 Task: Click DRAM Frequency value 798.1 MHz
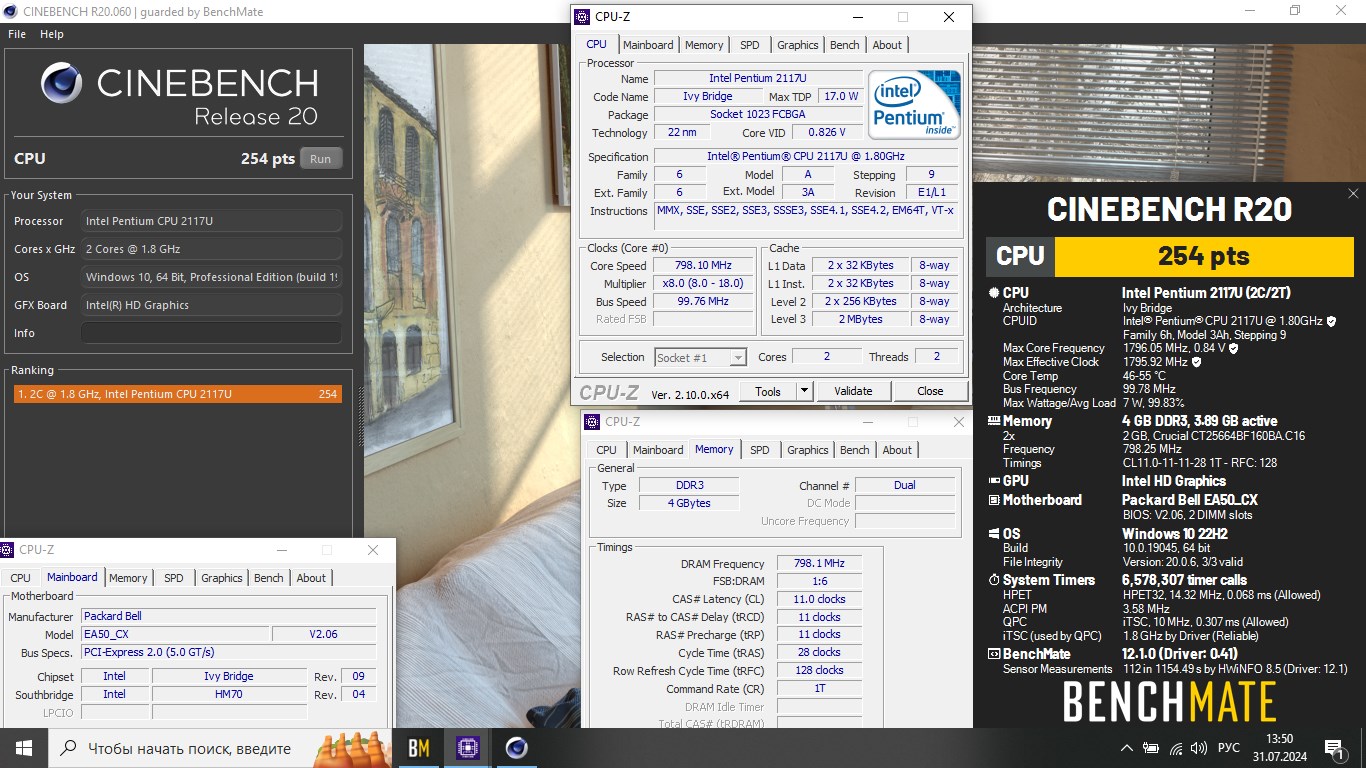819,564
